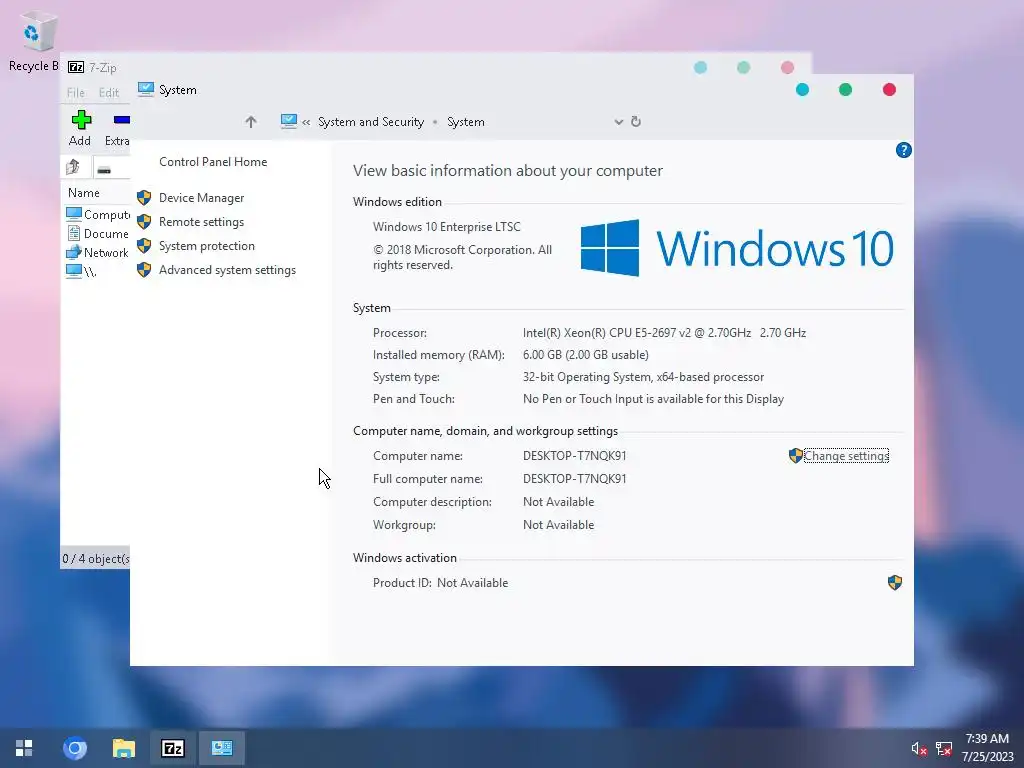Screen dimensions: 1024x768
Task: Click '32-bit Operating System, x64-based processor' text
Action: pyautogui.click(x=643, y=377)
